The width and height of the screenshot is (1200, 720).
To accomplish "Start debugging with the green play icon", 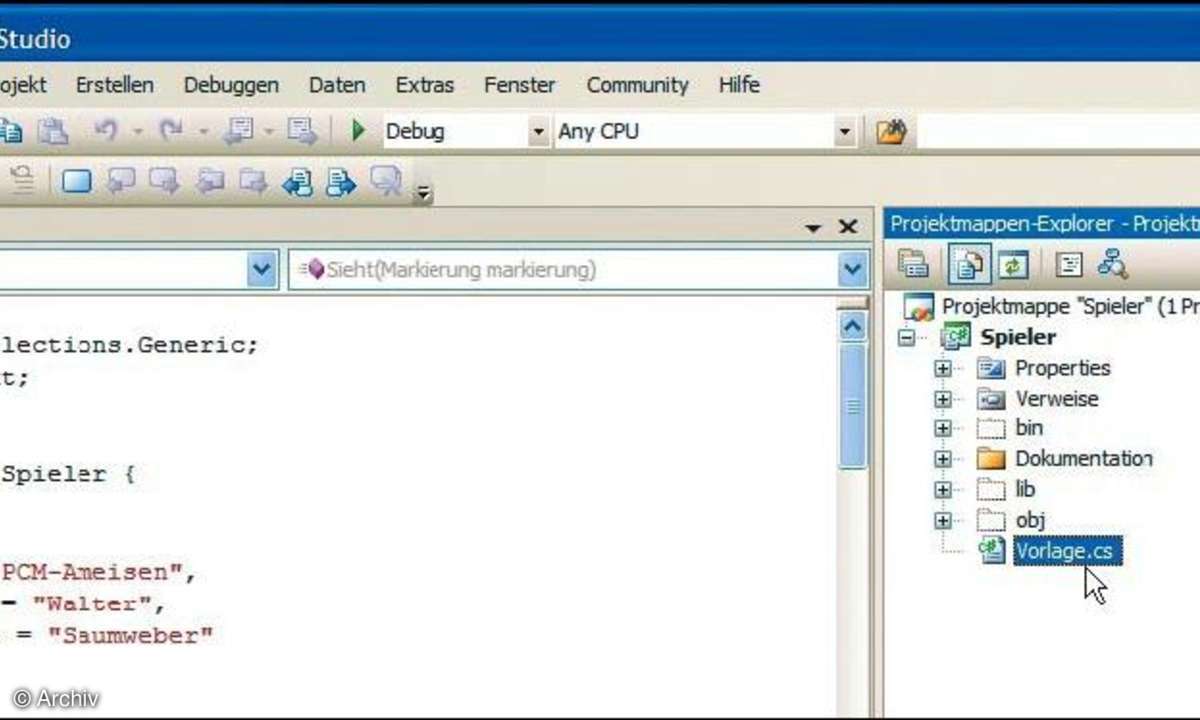I will pyautogui.click(x=359, y=131).
